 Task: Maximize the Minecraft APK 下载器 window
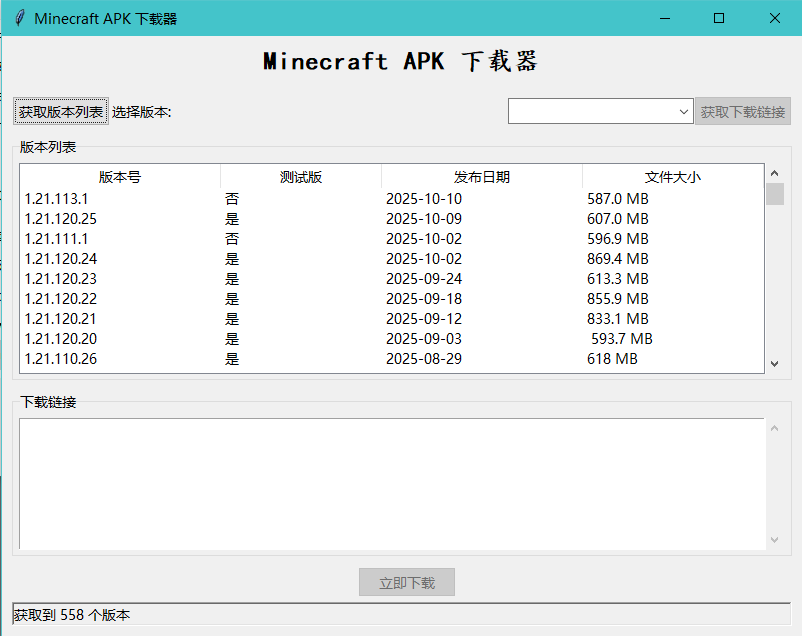(718, 18)
